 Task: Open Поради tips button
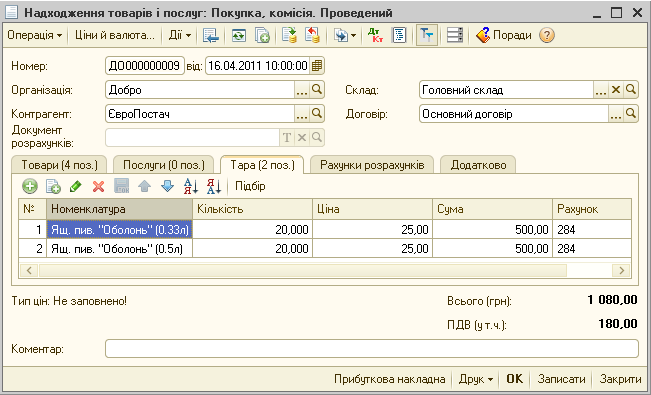tap(504, 35)
